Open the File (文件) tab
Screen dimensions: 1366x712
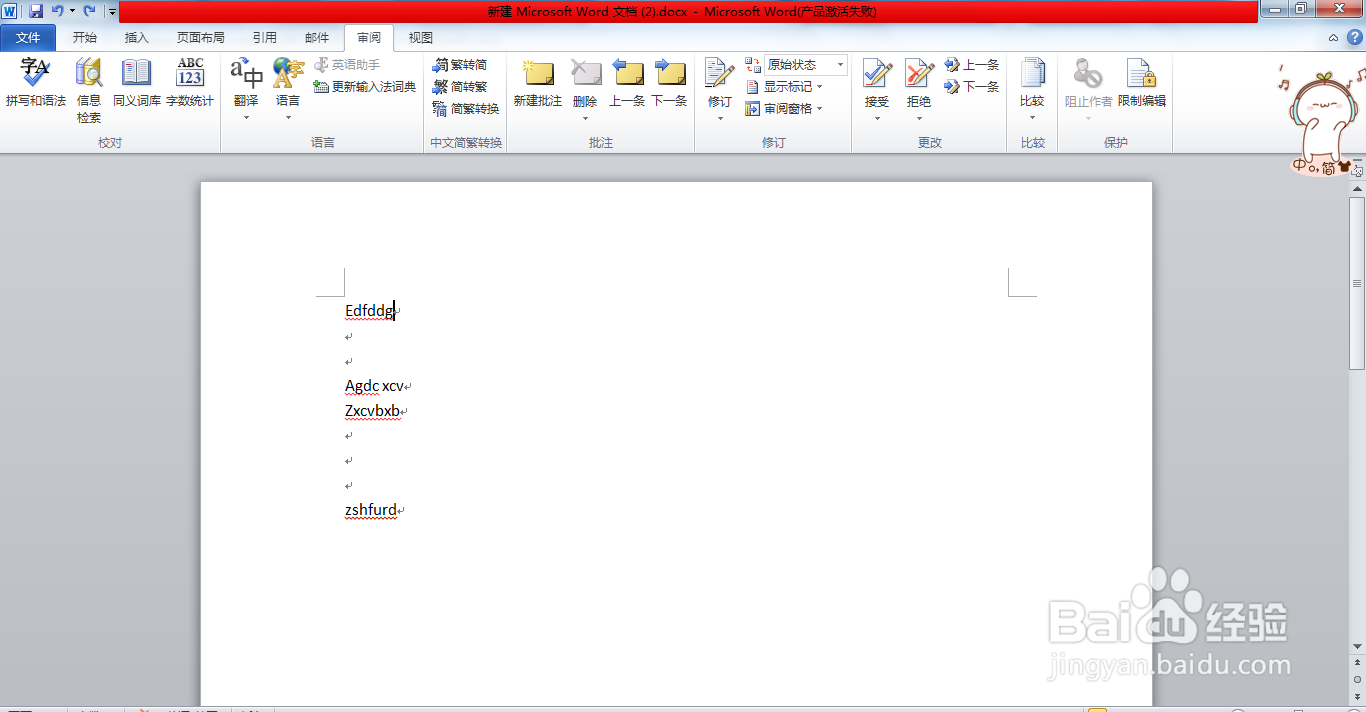(x=29, y=38)
